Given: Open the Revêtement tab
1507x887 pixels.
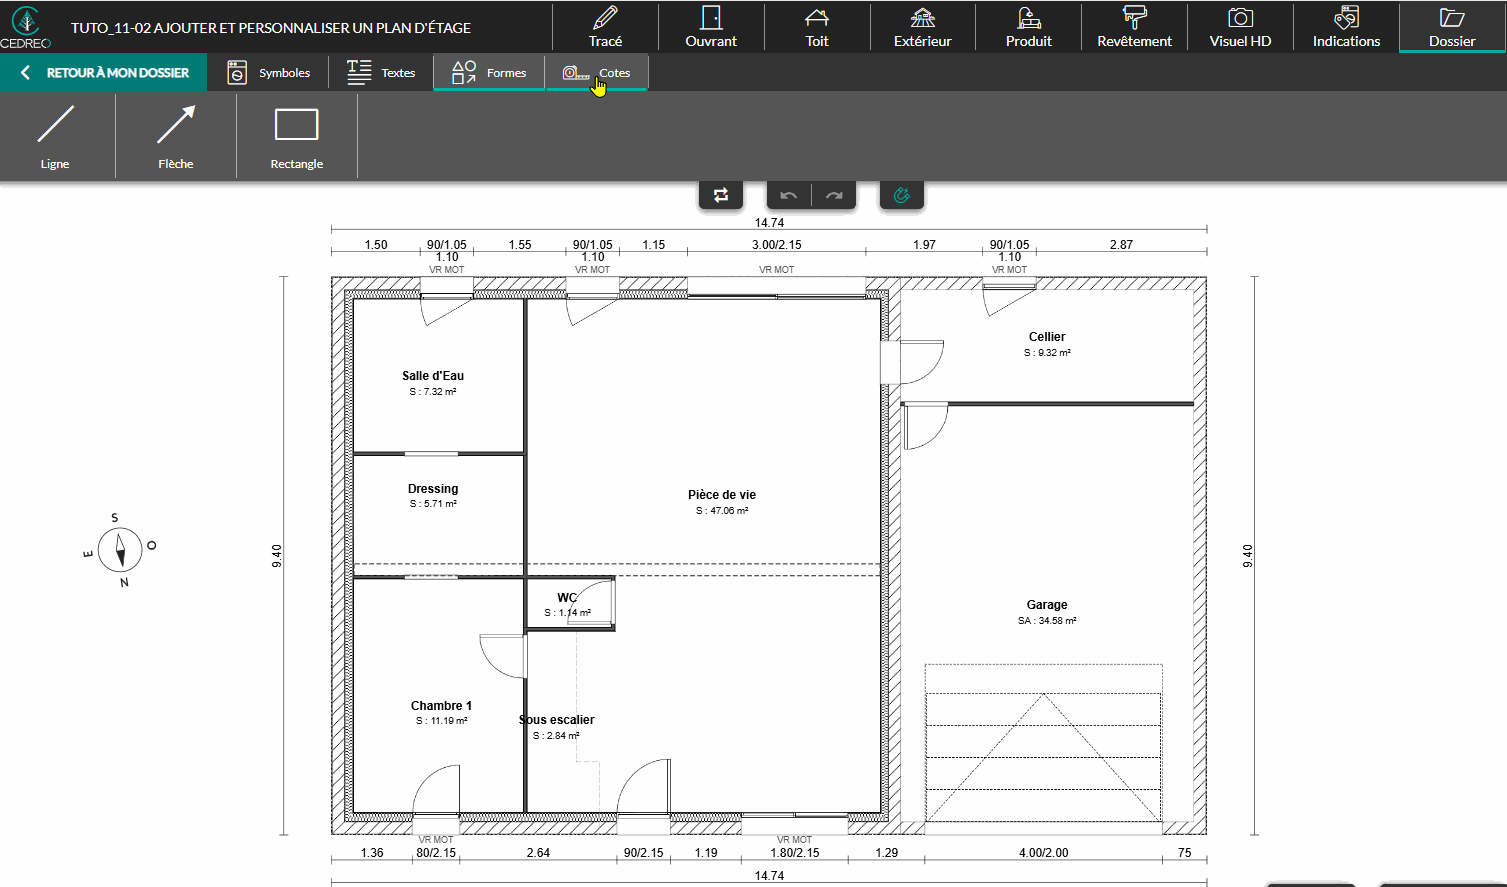Looking at the screenshot, I should tap(1134, 27).
